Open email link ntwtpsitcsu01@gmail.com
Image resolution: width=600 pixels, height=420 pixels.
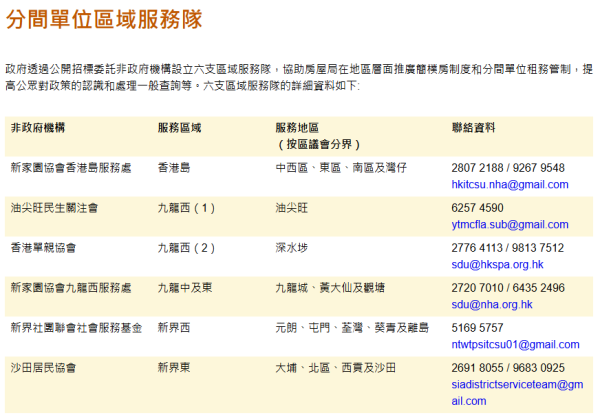515,345
